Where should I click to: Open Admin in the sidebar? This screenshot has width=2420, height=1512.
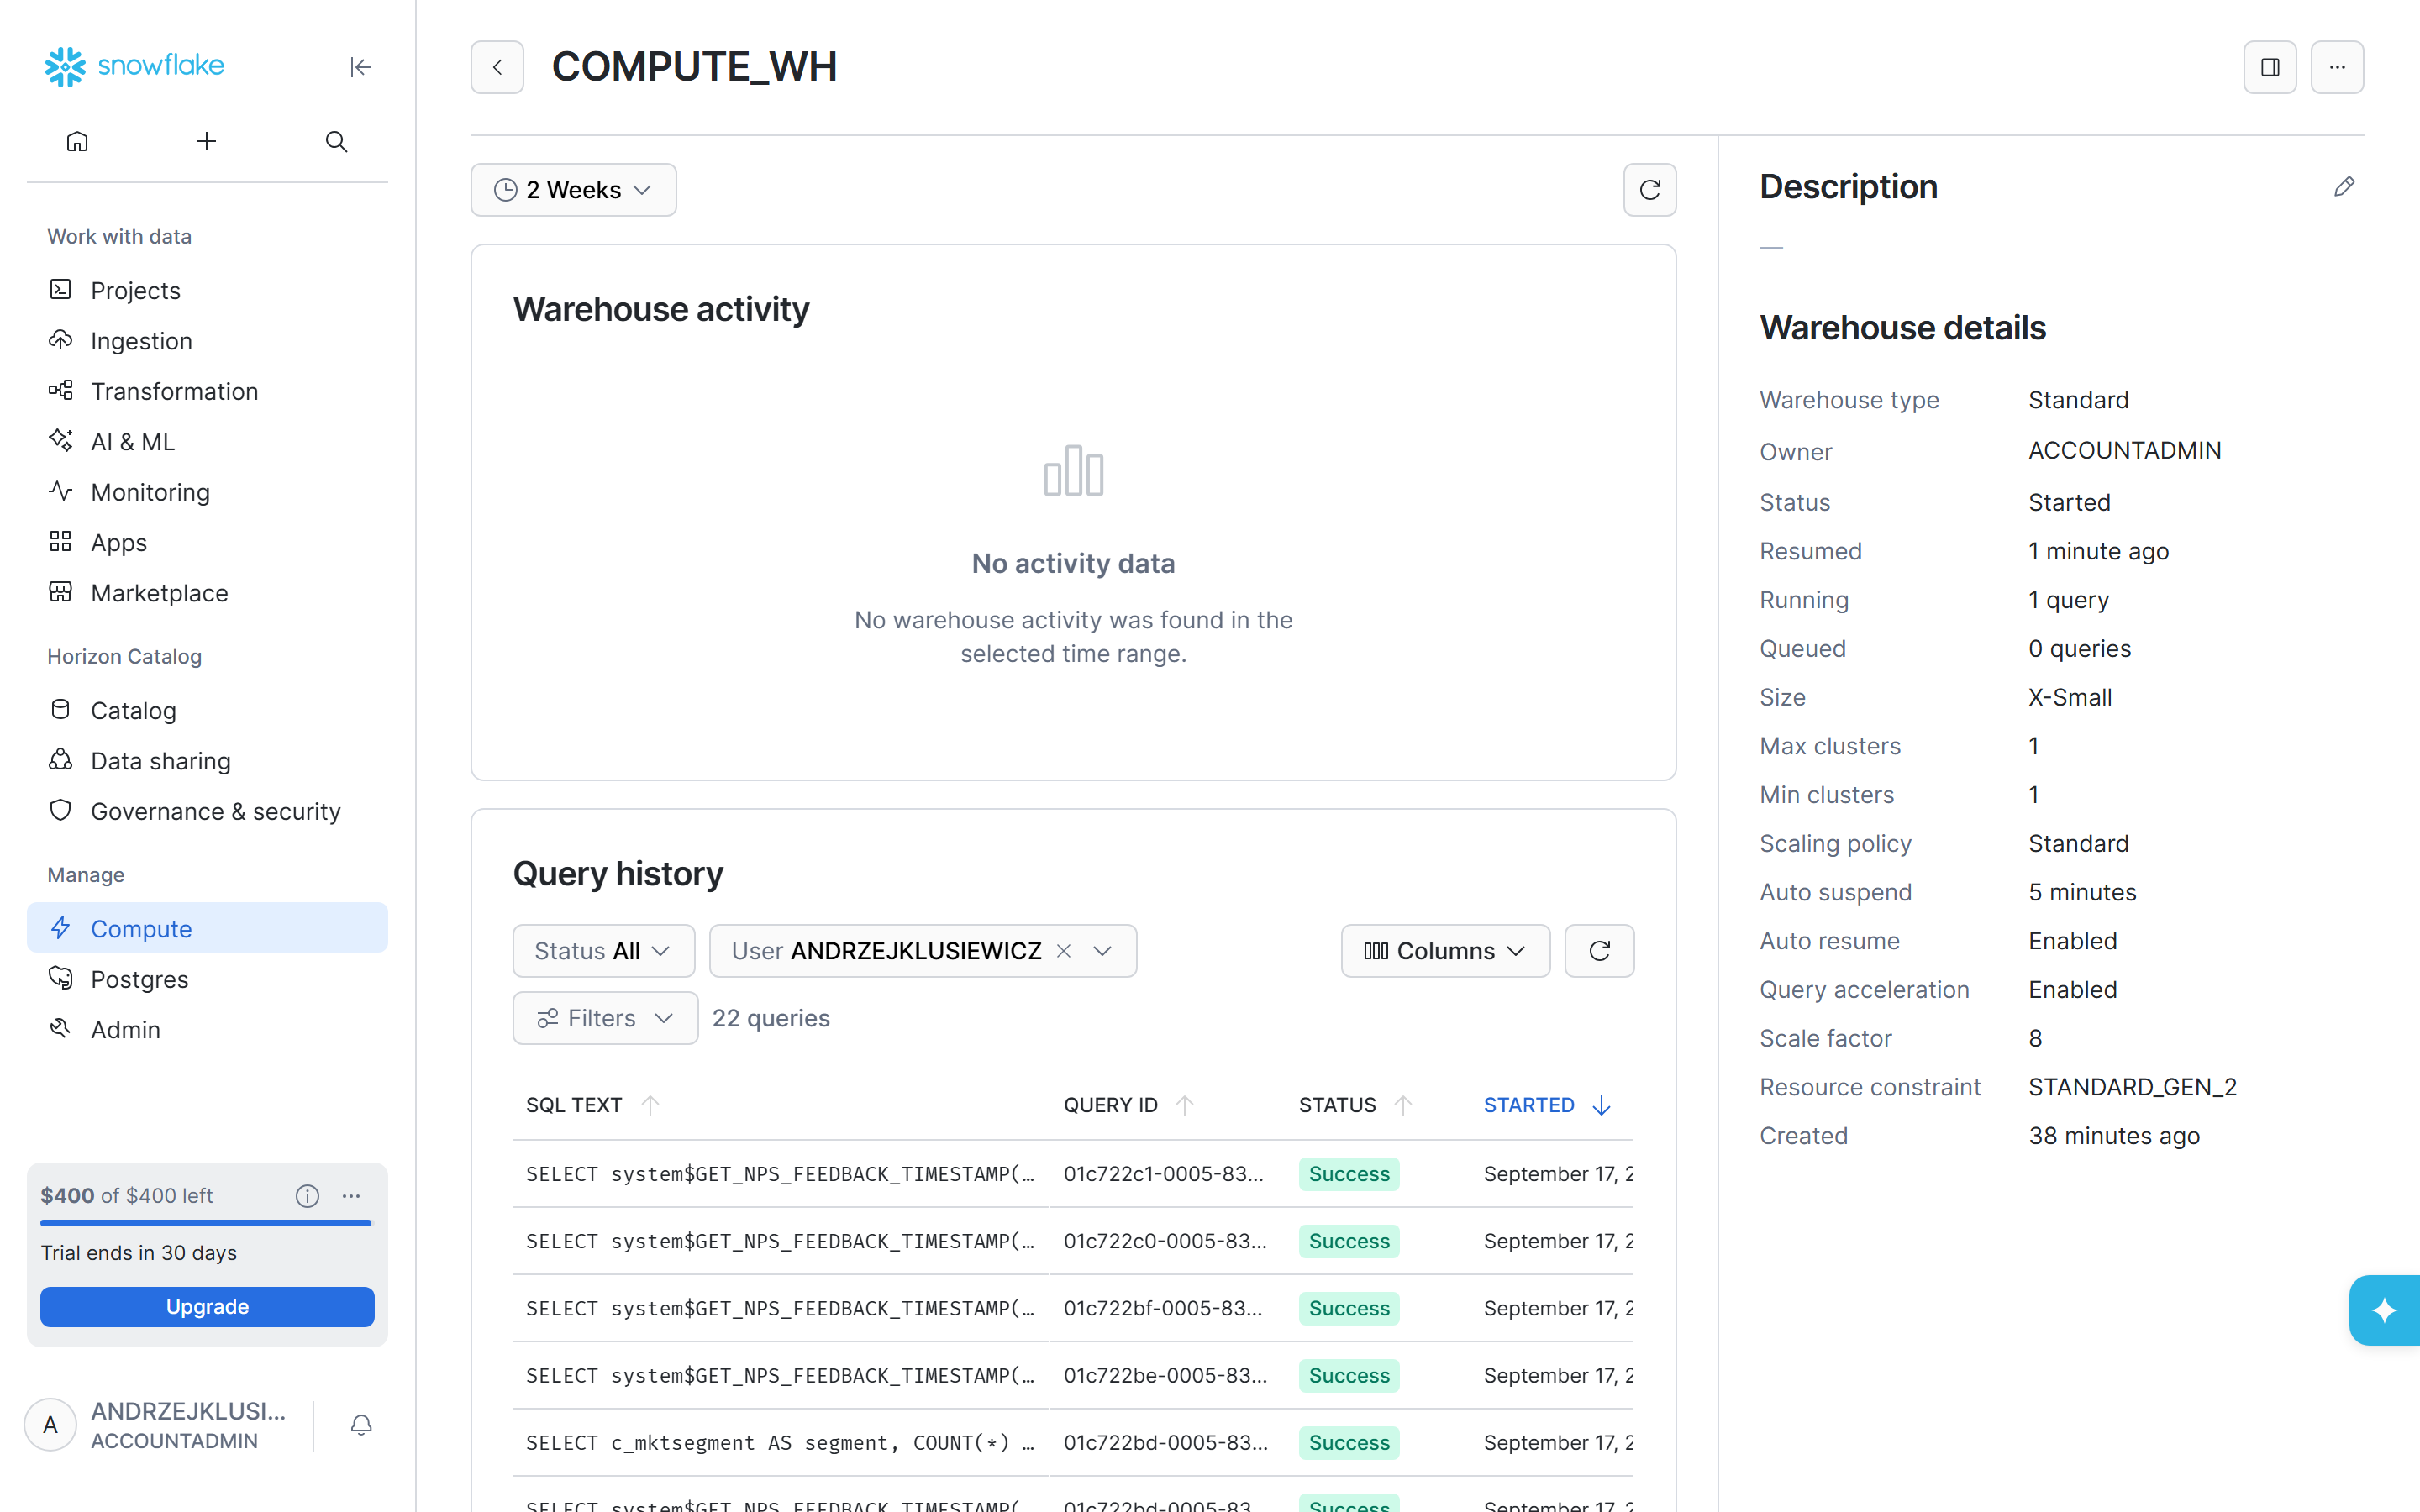[207, 1030]
